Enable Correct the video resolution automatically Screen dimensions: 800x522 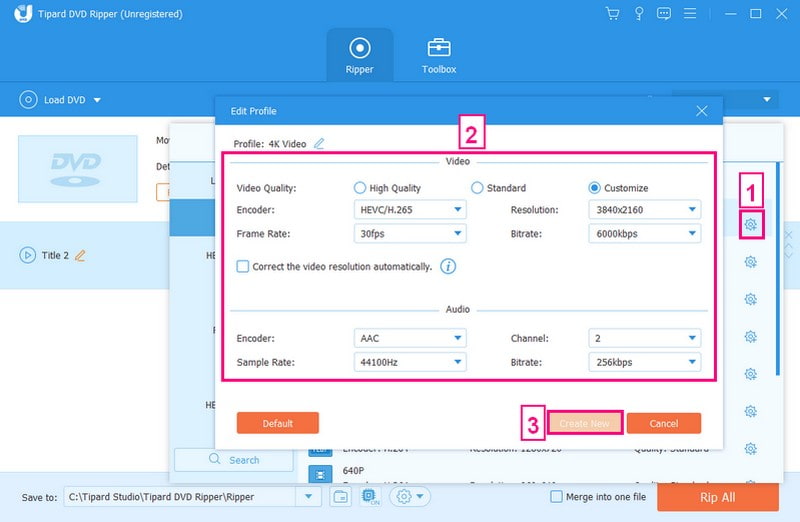point(242,267)
